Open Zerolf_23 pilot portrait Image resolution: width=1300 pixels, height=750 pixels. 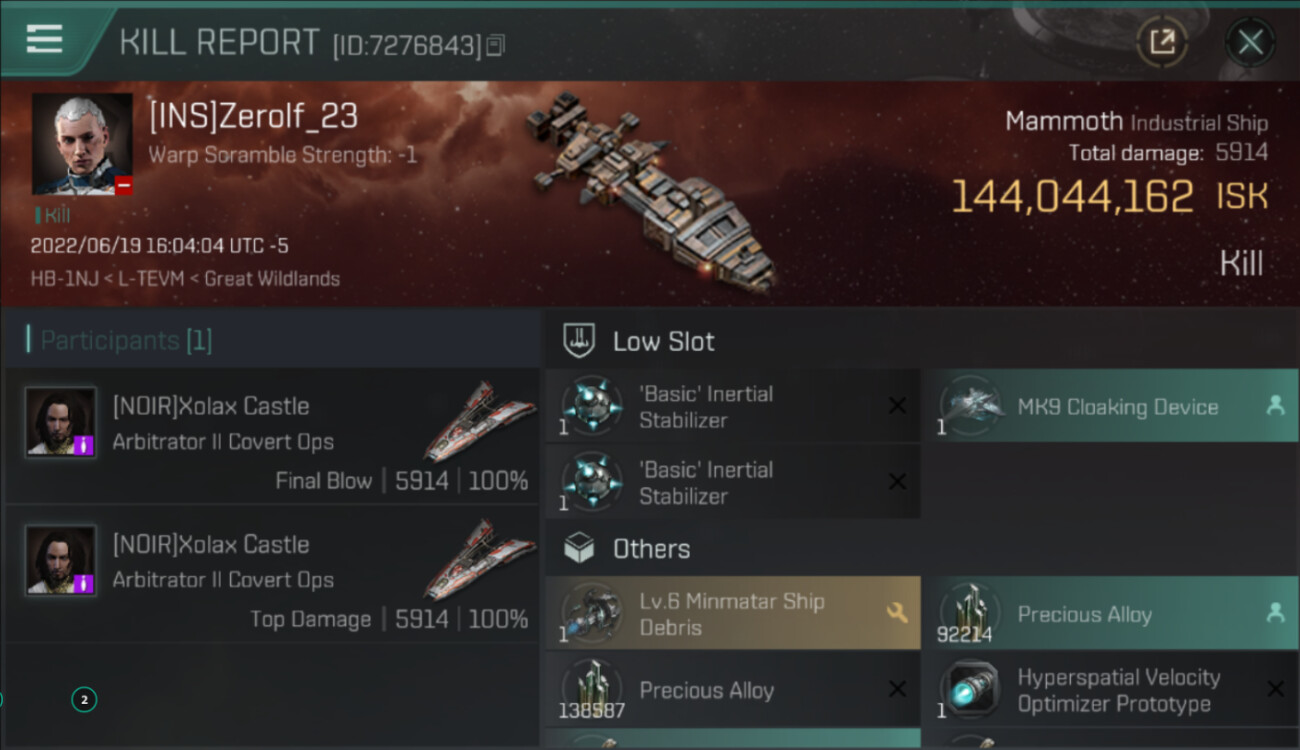tap(82, 144)
